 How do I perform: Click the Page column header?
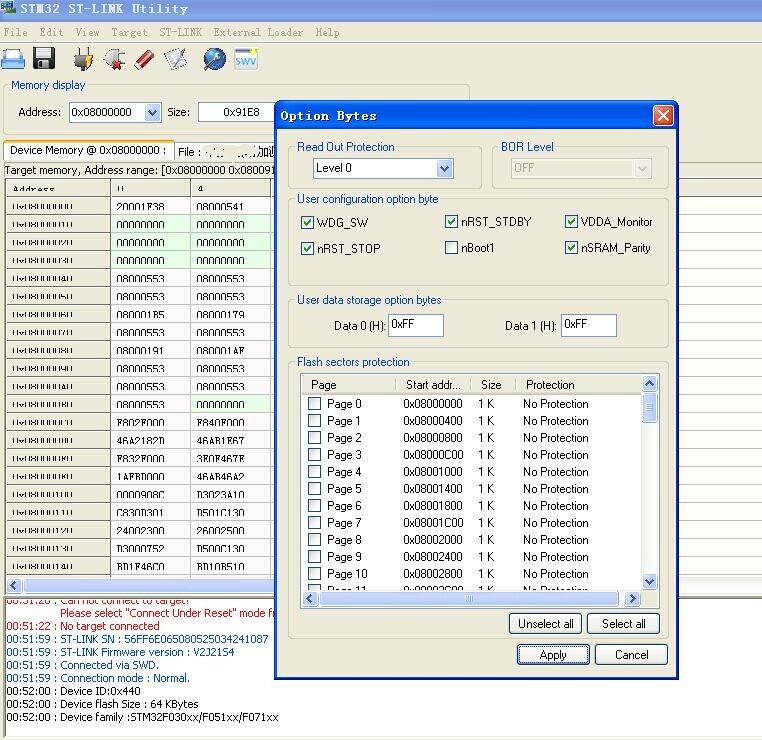(348, 385)
